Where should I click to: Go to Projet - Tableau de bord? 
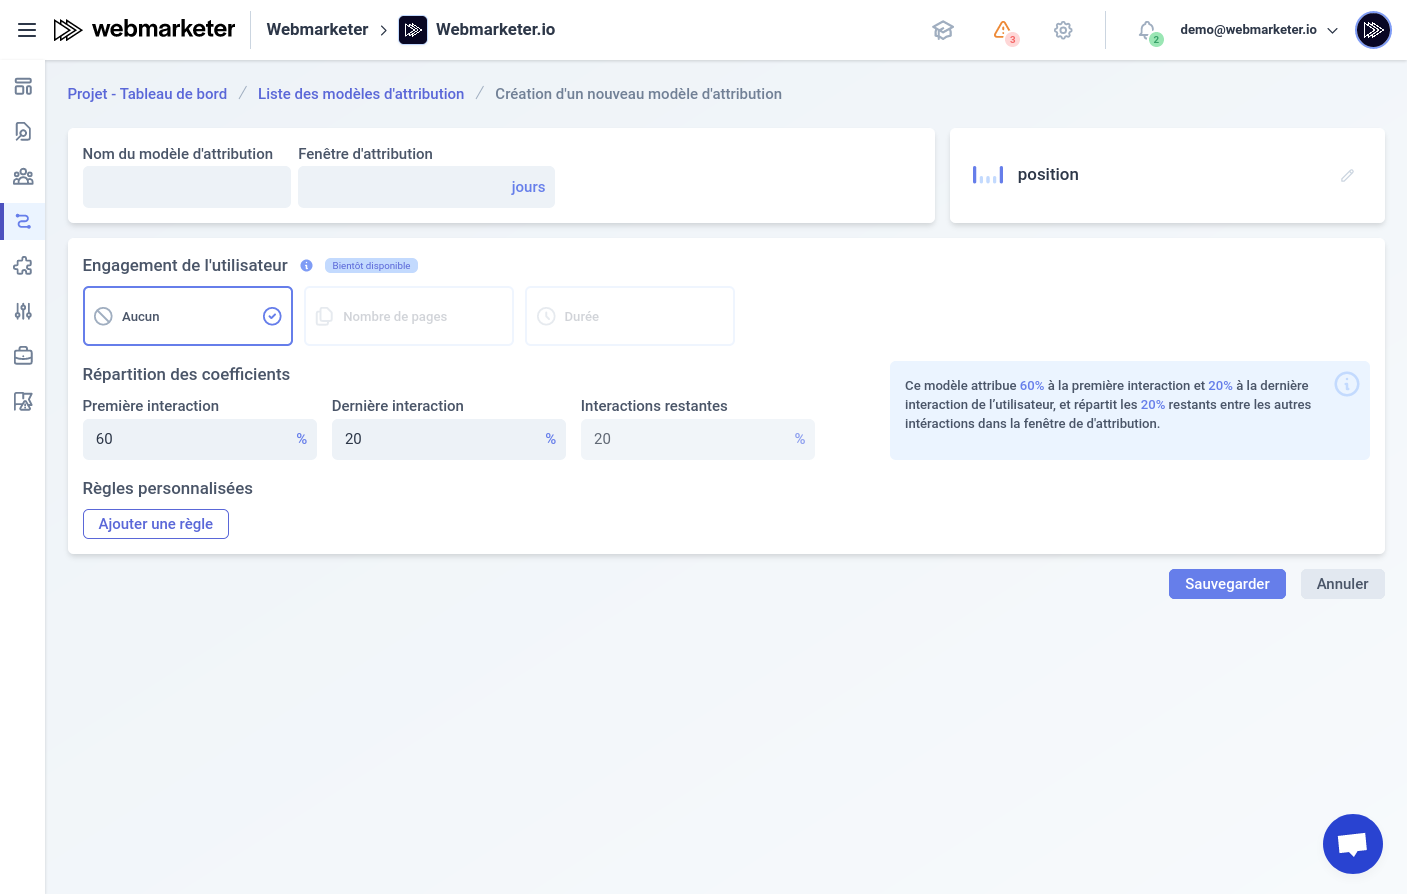[x=147, y=94]
